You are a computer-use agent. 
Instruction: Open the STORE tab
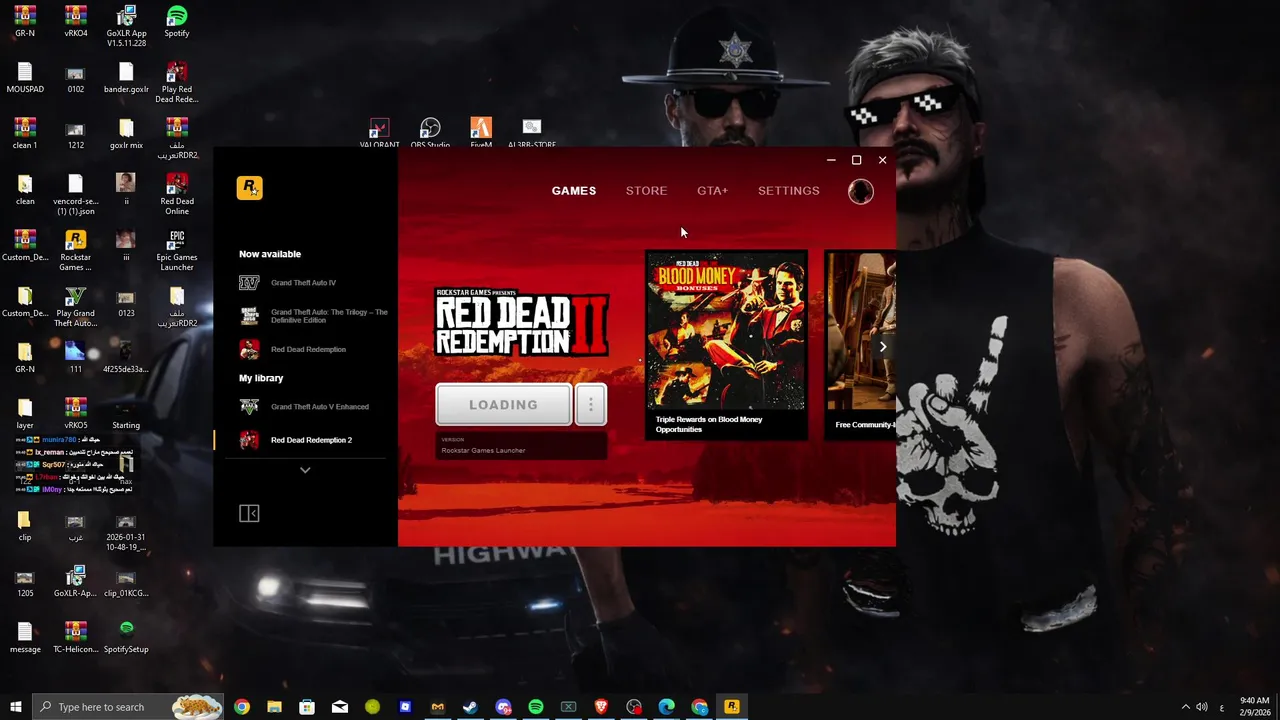coord(646,191)
